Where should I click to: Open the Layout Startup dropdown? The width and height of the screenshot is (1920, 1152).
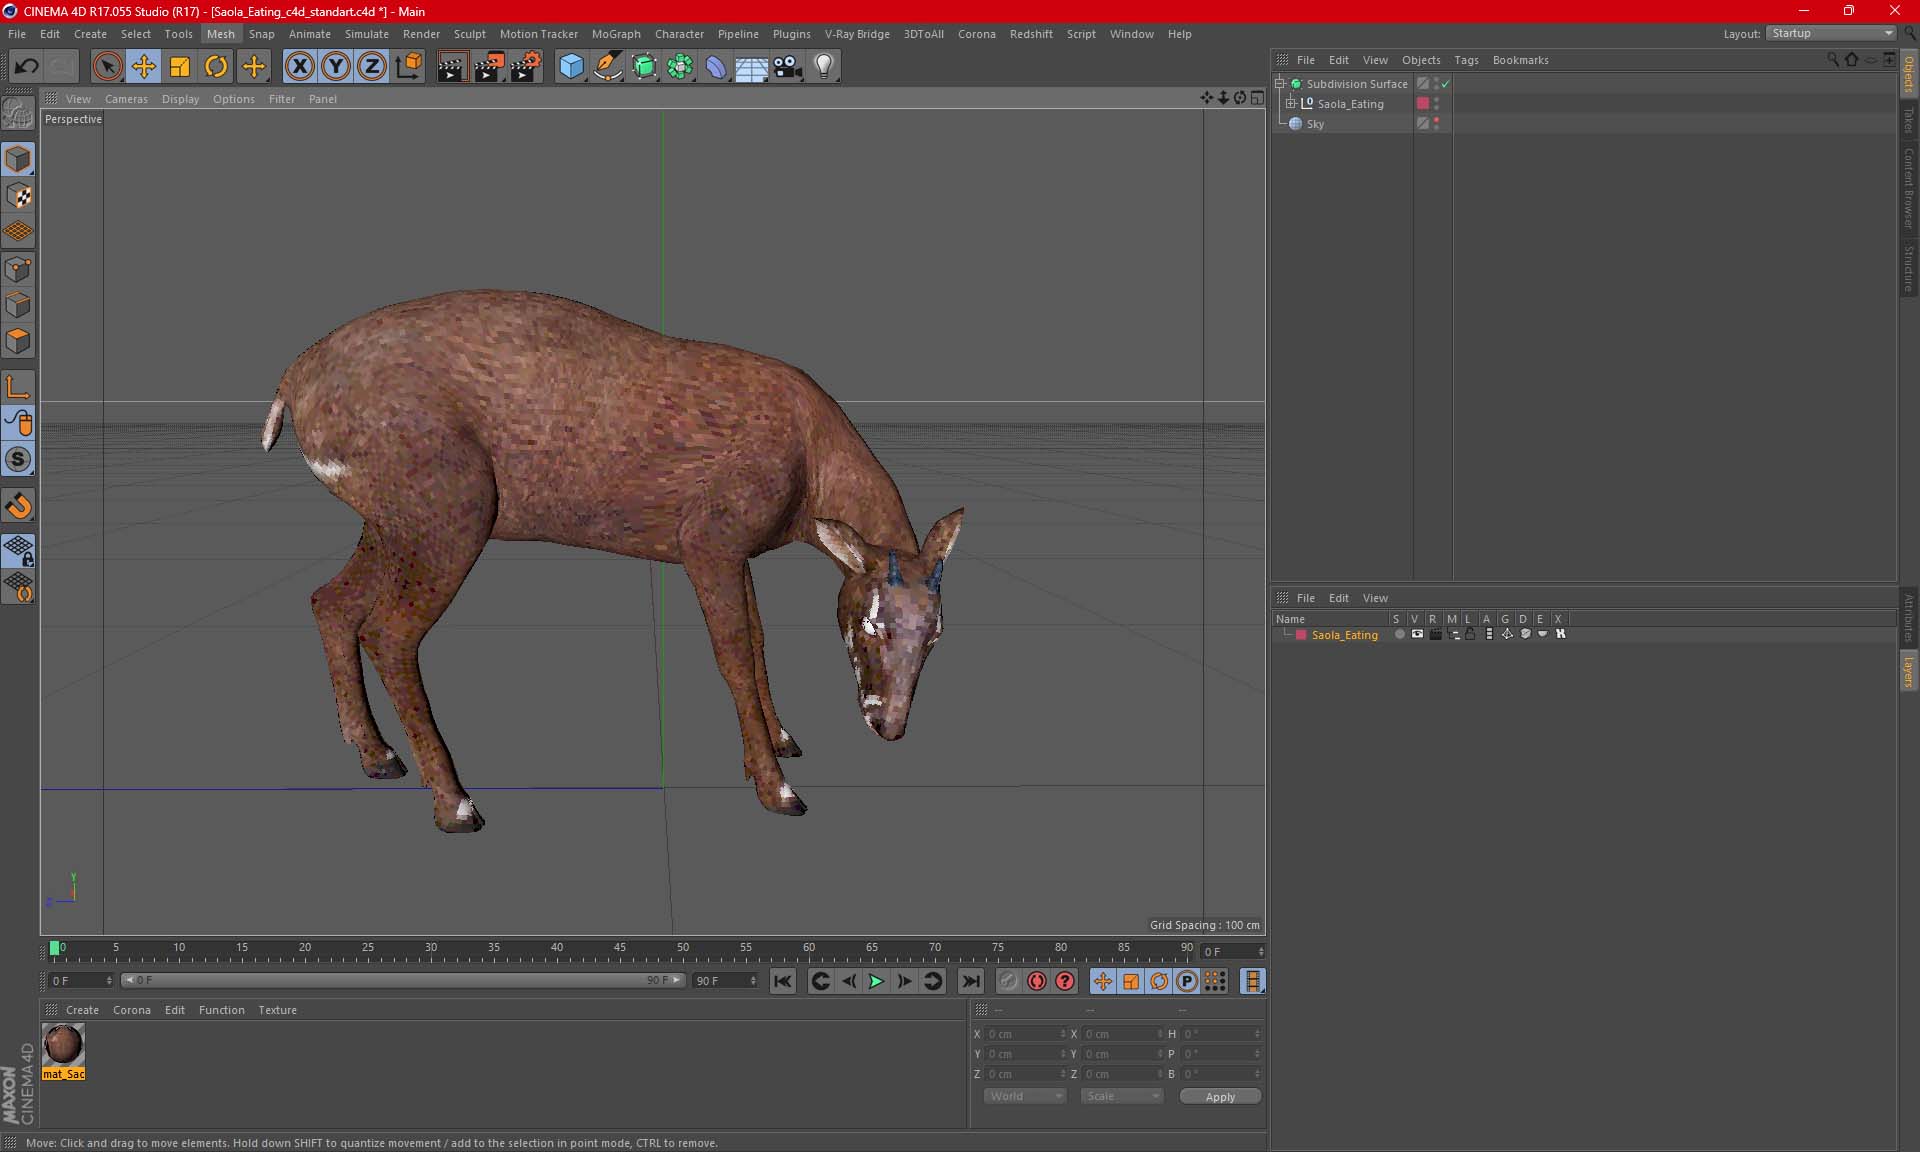click(1831, 33)
